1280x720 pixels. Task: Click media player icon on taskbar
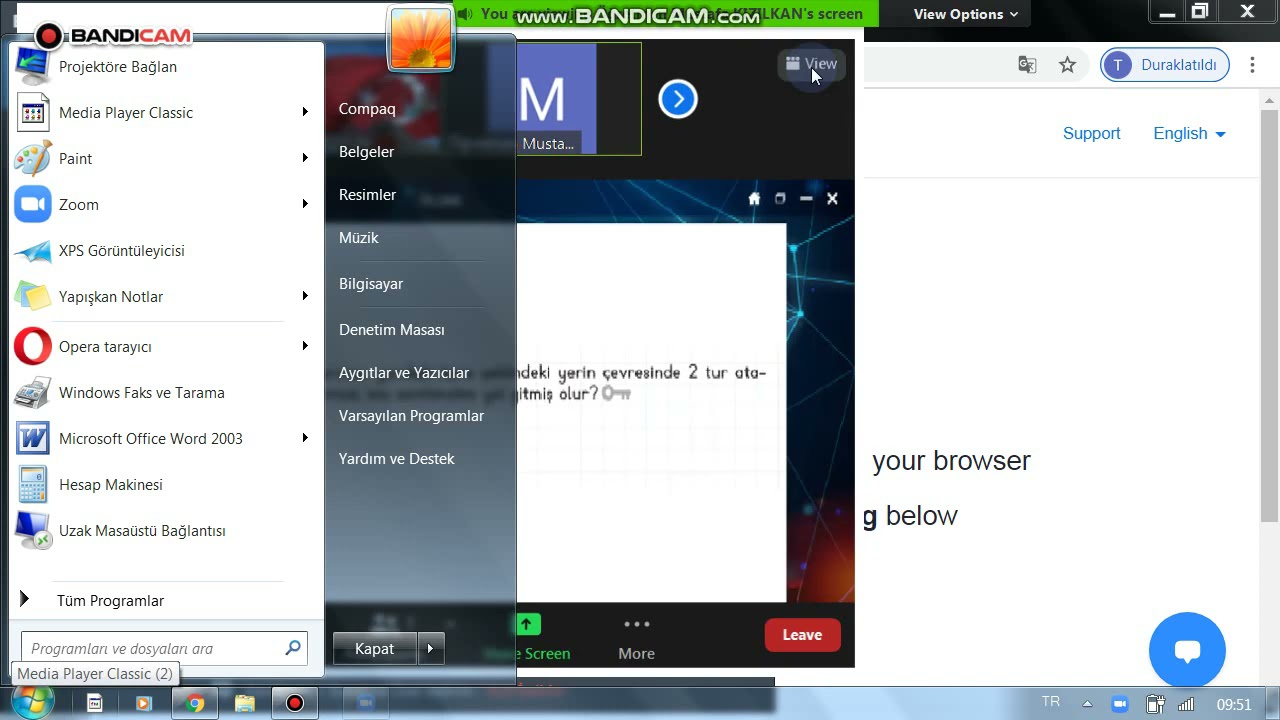(x=143, y=704)
